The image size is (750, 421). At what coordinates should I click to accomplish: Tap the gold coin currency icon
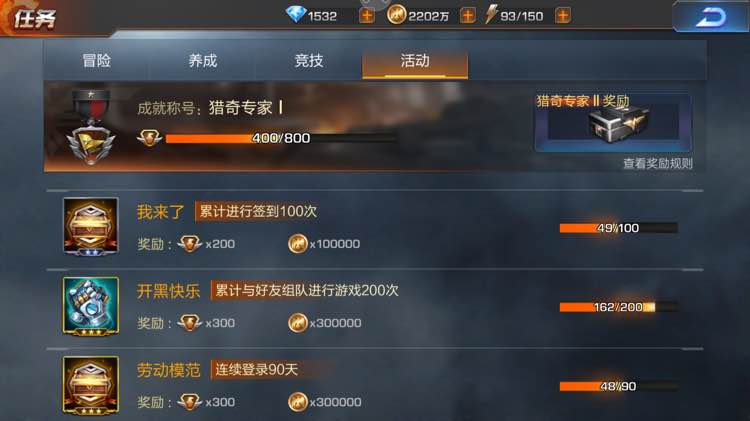click(397, 15)
